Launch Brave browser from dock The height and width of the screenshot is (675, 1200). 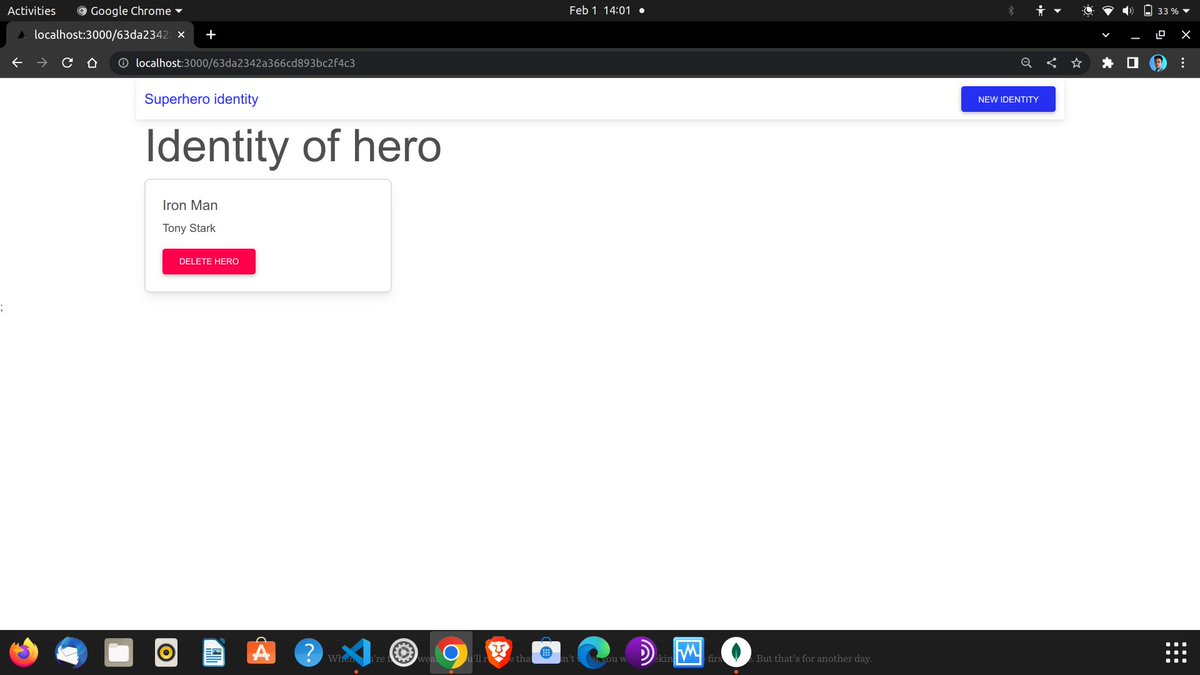[x=499, y=653]
